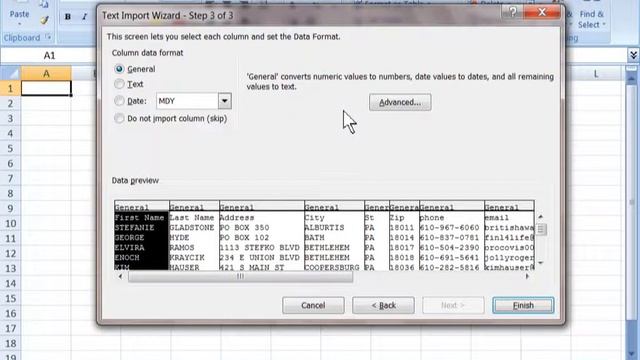640x360 pixels.
Task: Expand the formula bar chevron
Action: (633, 55)
